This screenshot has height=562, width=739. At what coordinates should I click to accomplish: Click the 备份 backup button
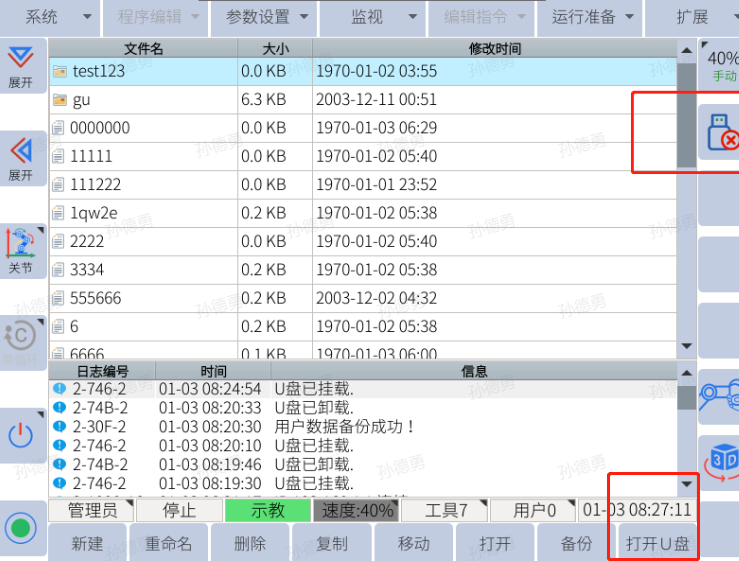click(x=577, y=544)
